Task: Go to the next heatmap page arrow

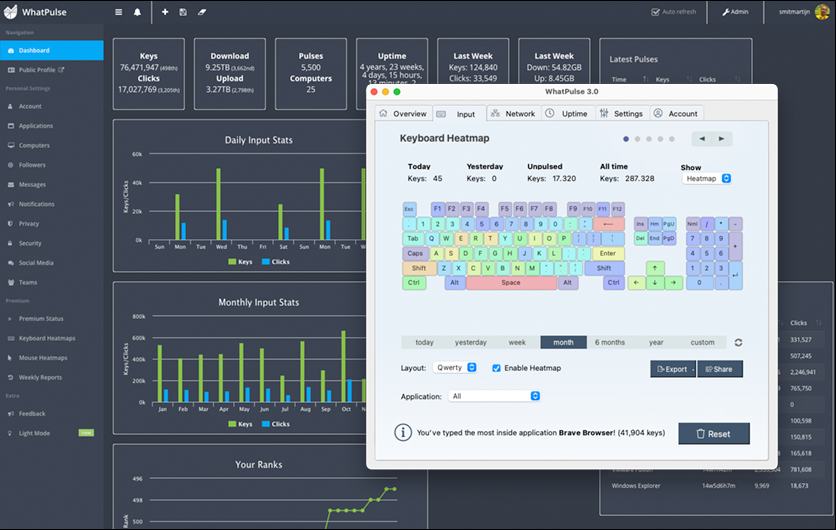Action: tap(721, 139)
